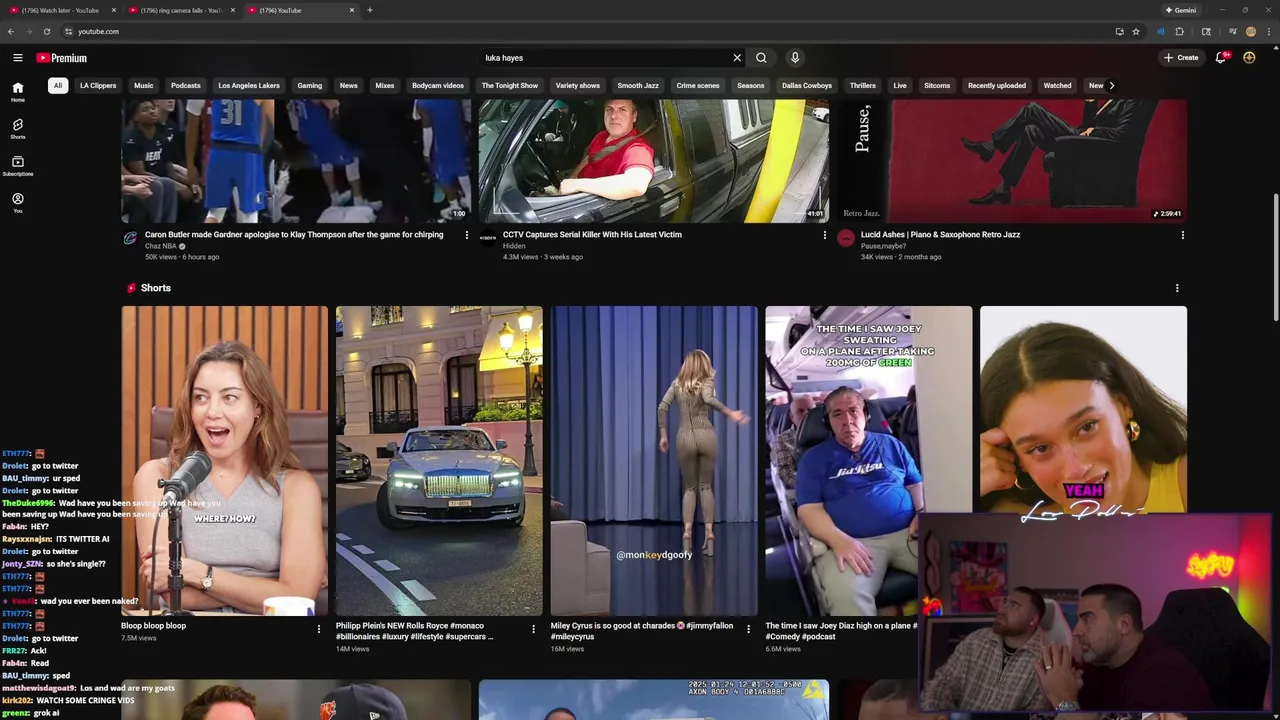Open the account avatar menu

point(1249,58)
